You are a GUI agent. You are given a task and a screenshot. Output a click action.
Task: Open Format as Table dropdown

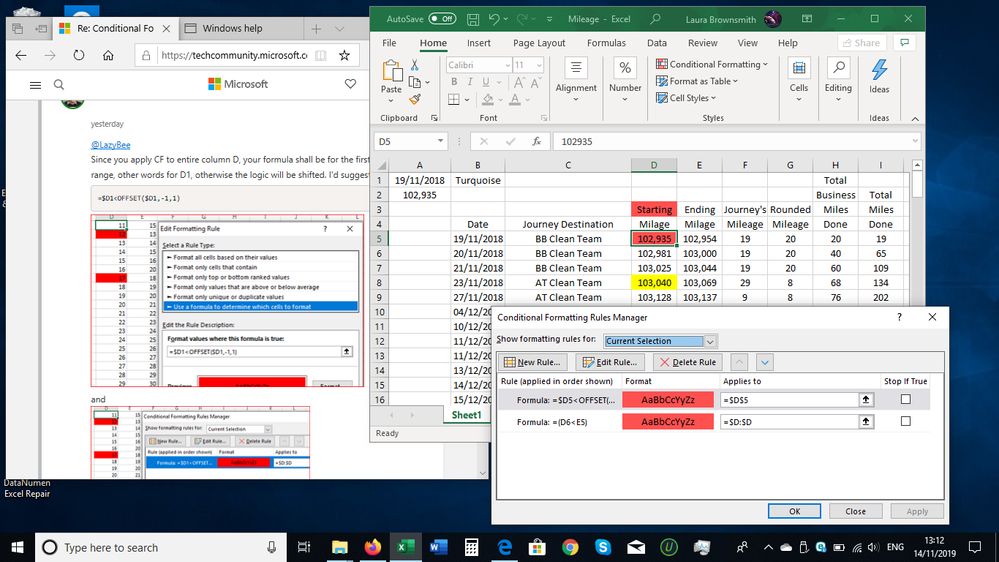tap(697, 81)
